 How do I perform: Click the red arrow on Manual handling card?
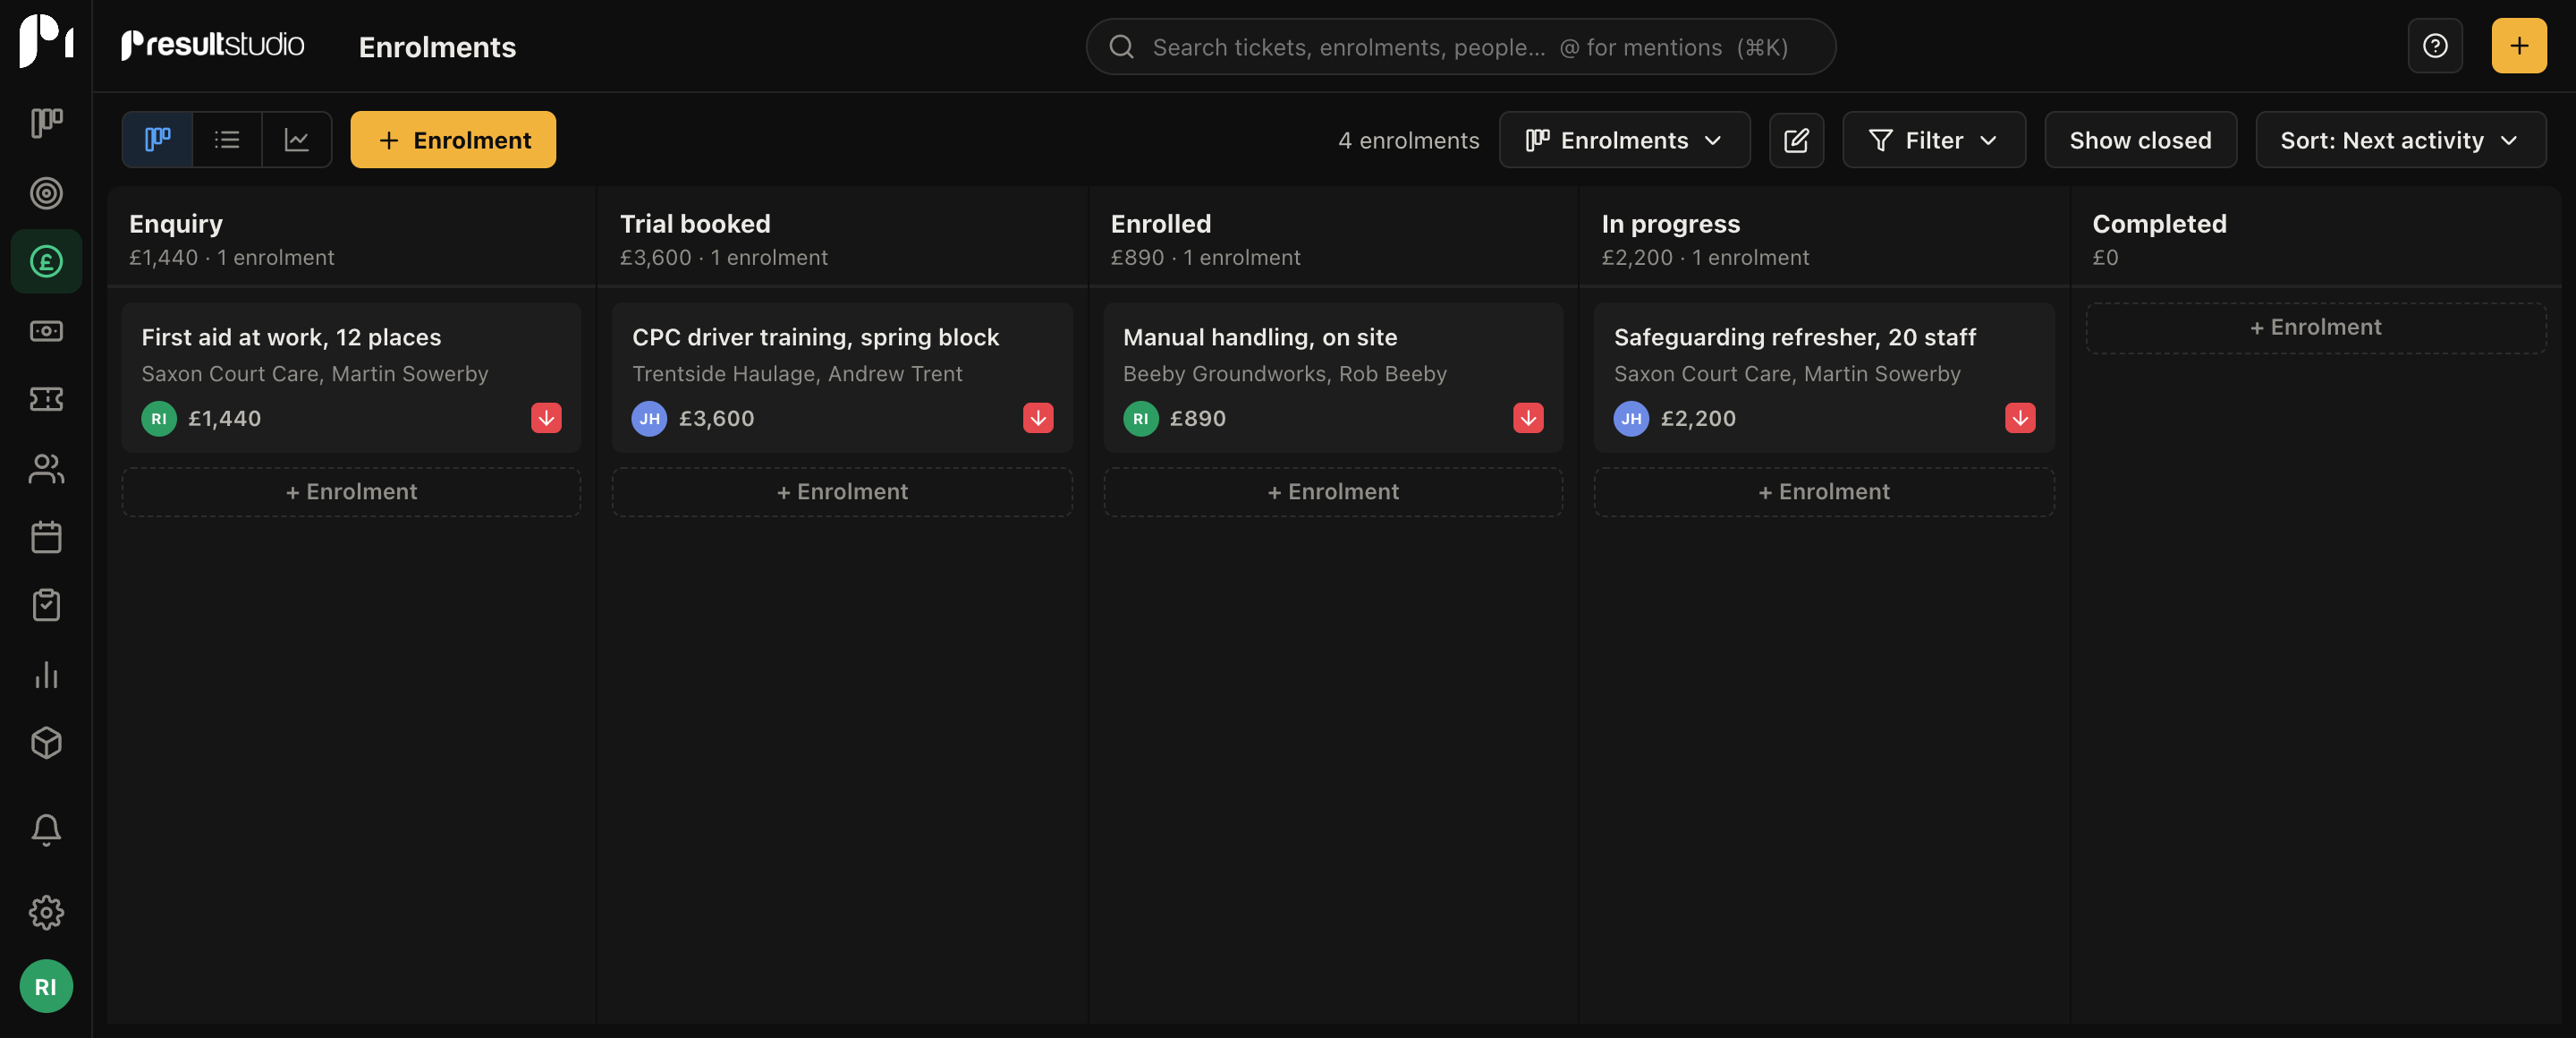(x=1528, y=418)
